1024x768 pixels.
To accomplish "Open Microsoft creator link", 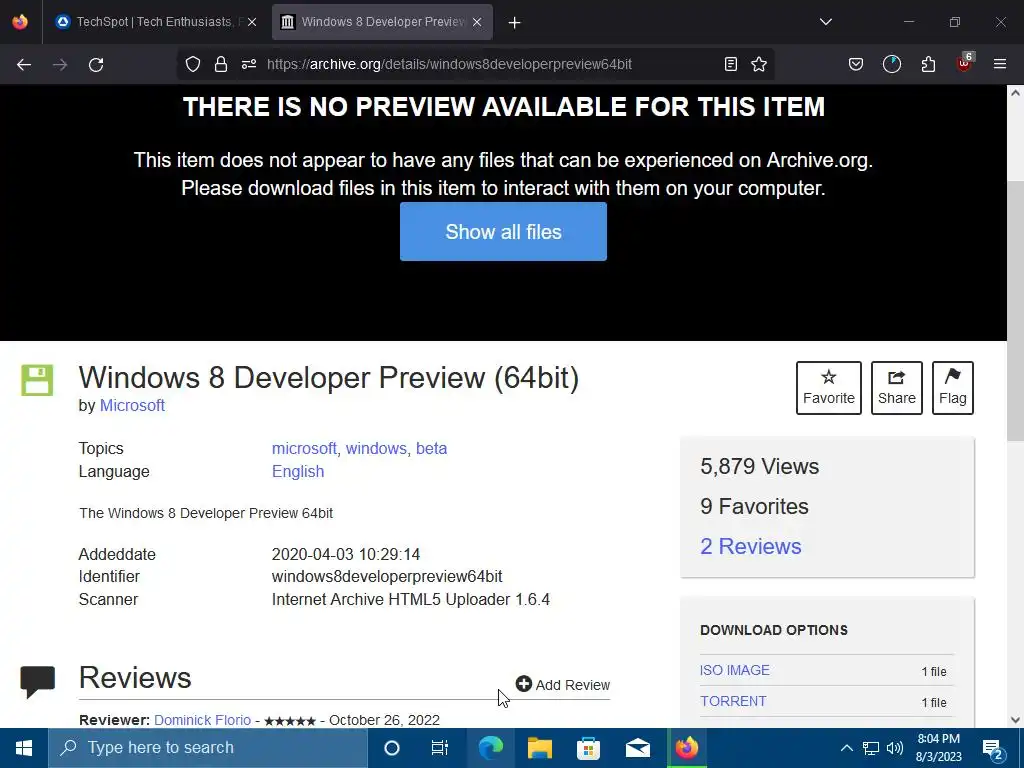I will [132, 406].
